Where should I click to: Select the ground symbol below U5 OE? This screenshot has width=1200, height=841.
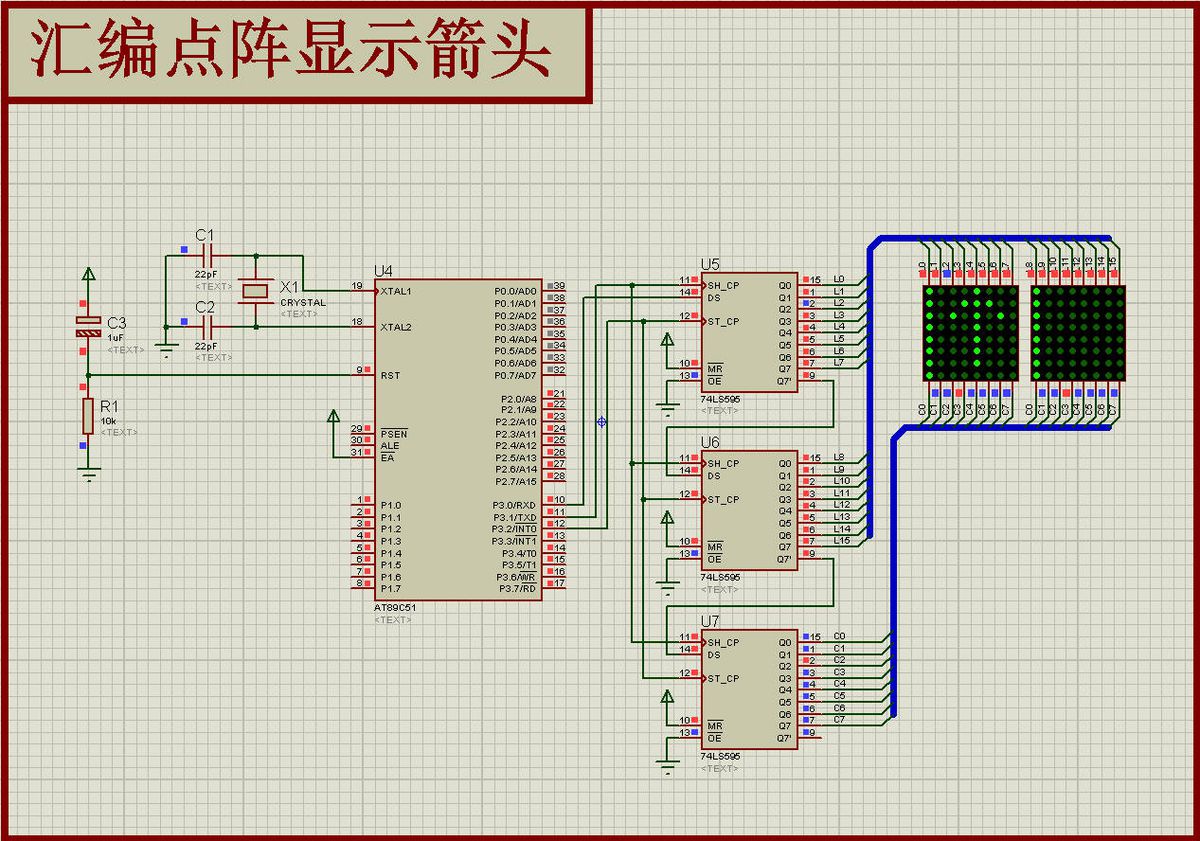pyautogui.click(x=668, y=408)
